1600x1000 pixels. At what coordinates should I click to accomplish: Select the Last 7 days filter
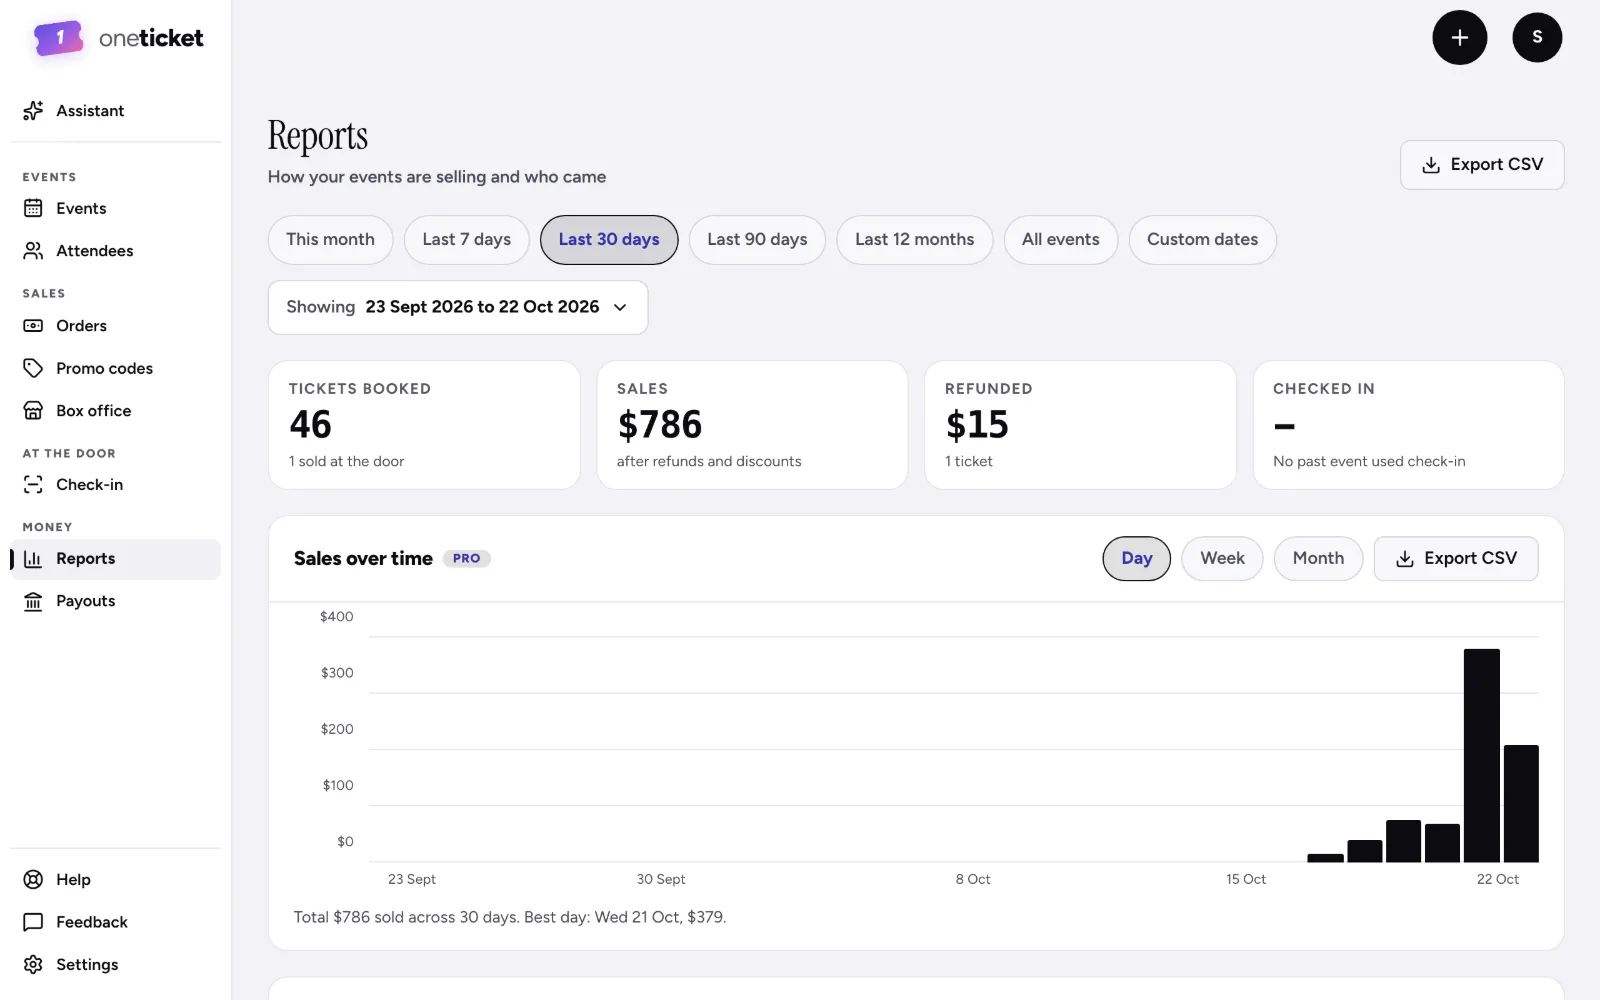click(466, 240)
